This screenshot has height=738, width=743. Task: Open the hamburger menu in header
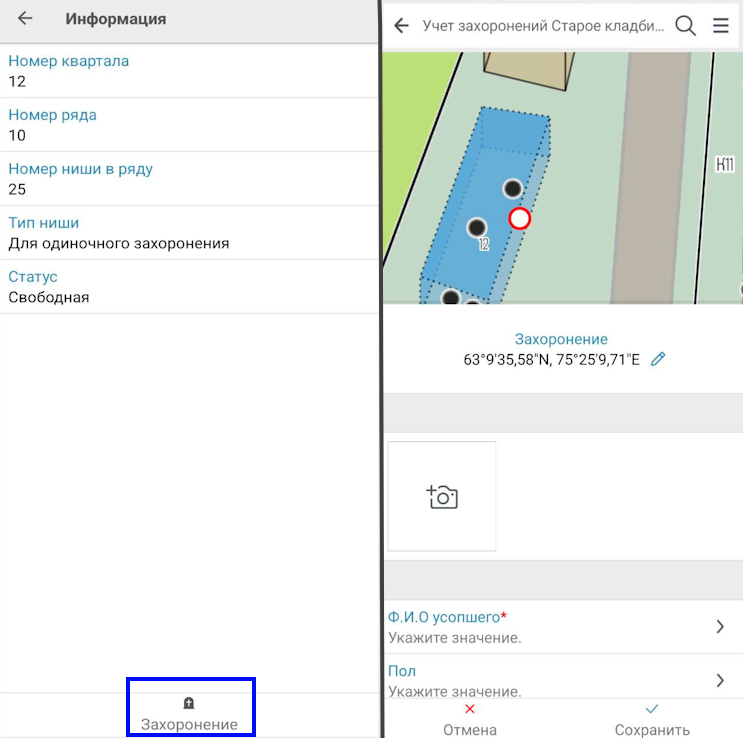(x=721, y=26)
